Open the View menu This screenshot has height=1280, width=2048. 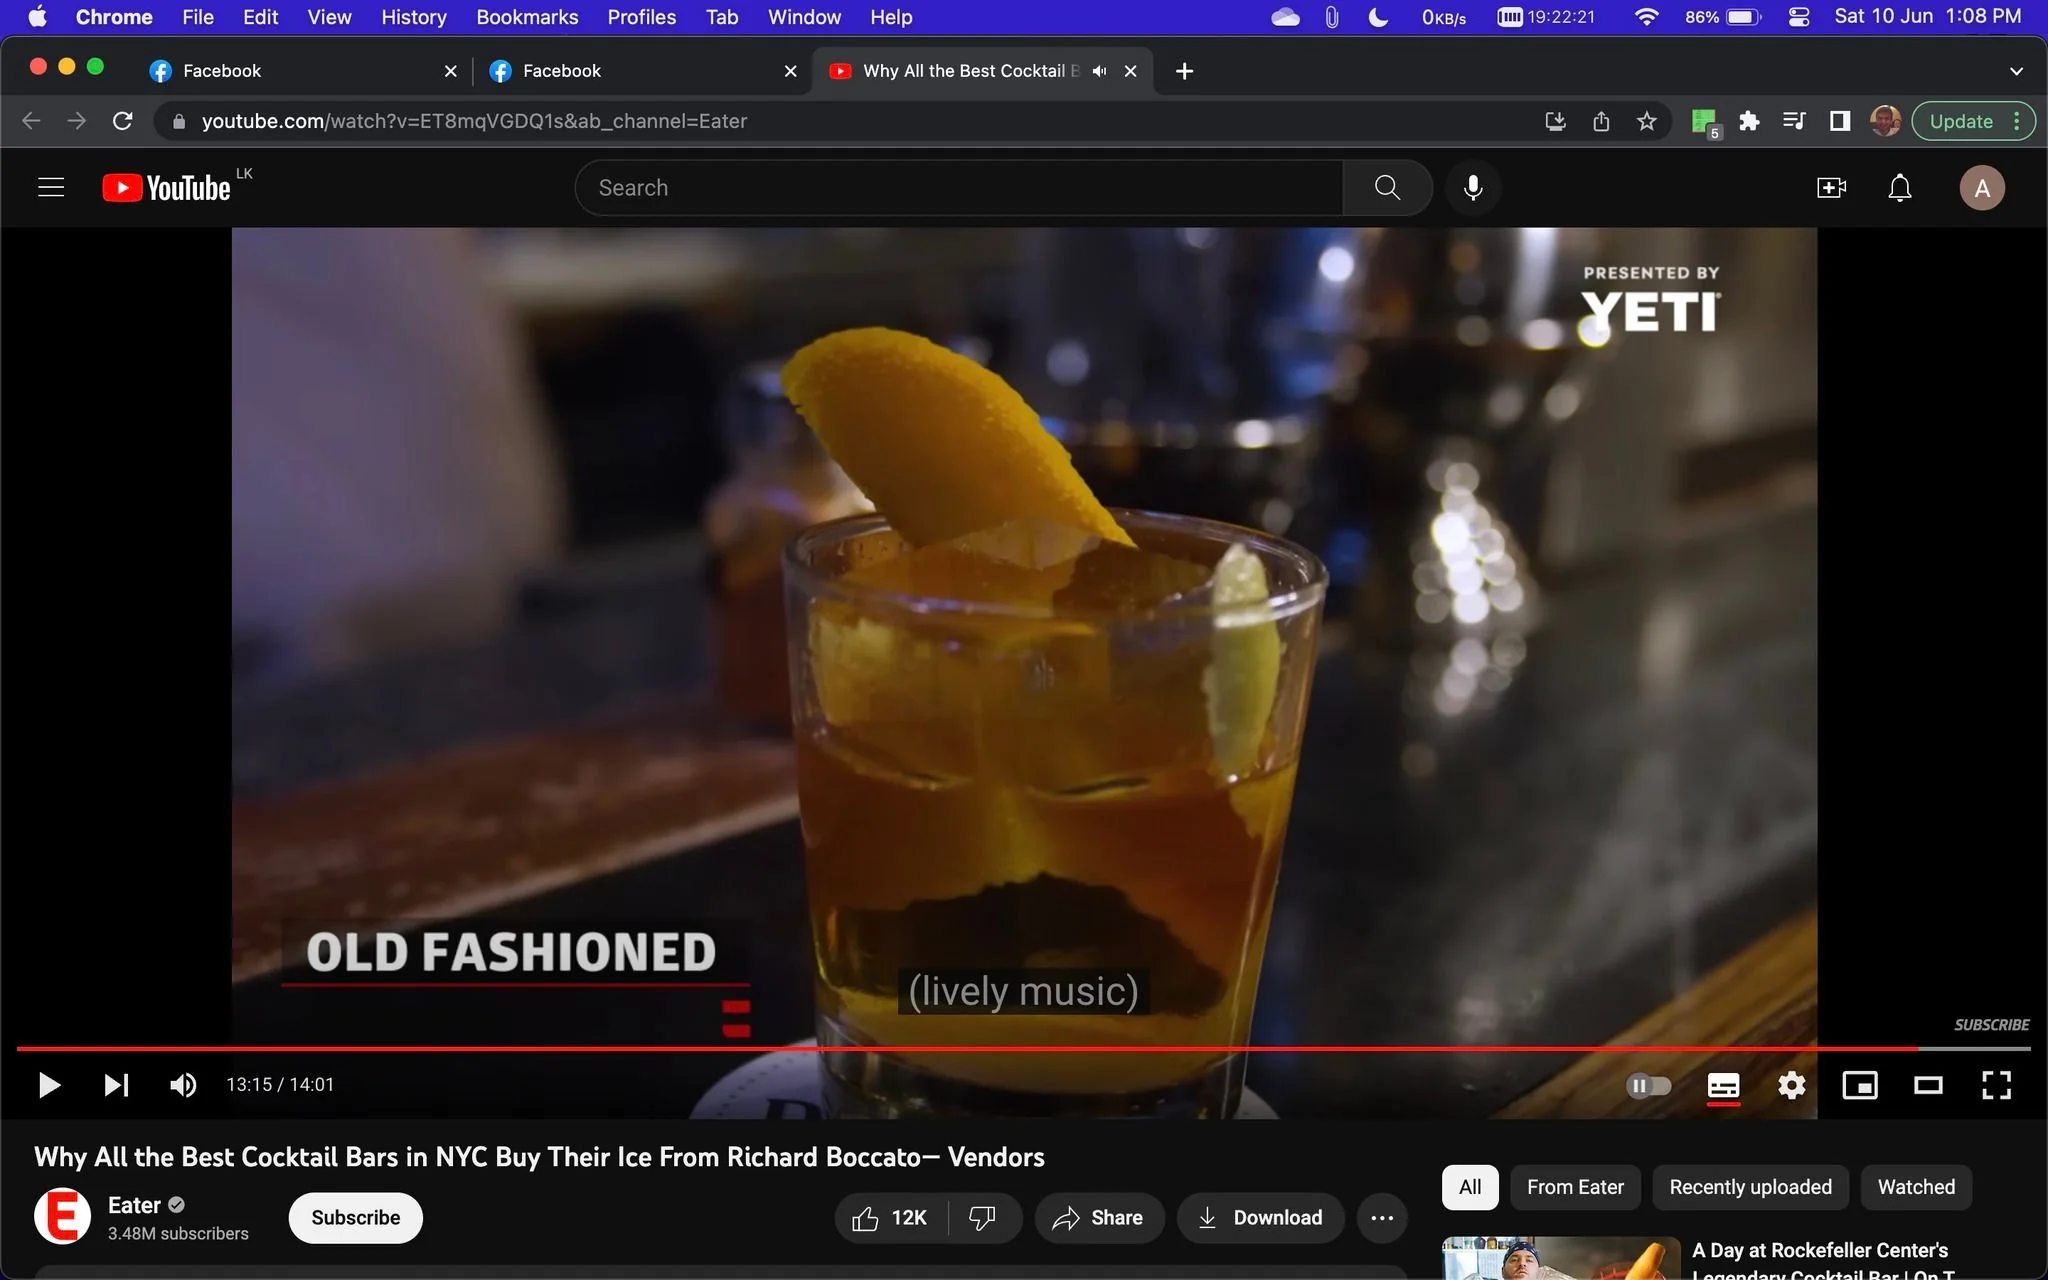click(329, 17)
